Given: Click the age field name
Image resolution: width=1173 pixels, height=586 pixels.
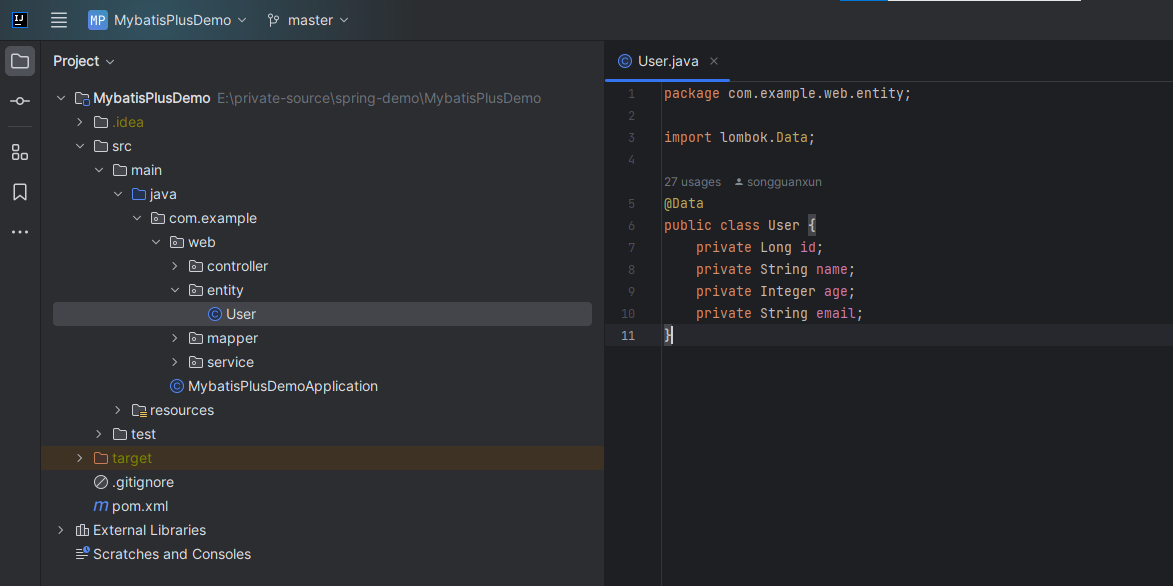Looking at the screenshot, I should (x=836, y=291).
